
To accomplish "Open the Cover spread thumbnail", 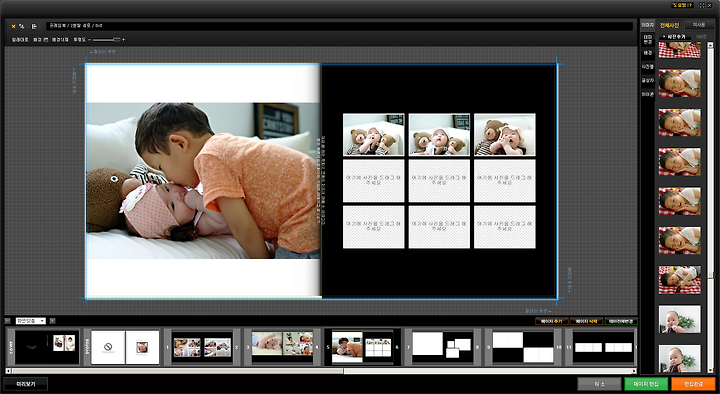I will point(47,347).
